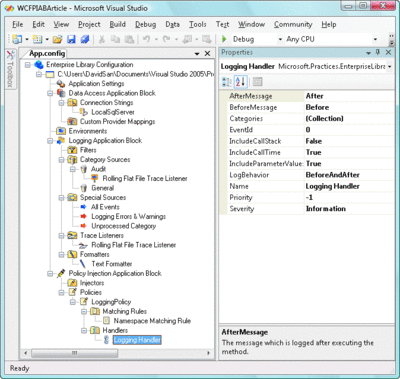Select the LoggingPolicy tree node
Viewport: 400px width, 379px height.
click(111, 302)
